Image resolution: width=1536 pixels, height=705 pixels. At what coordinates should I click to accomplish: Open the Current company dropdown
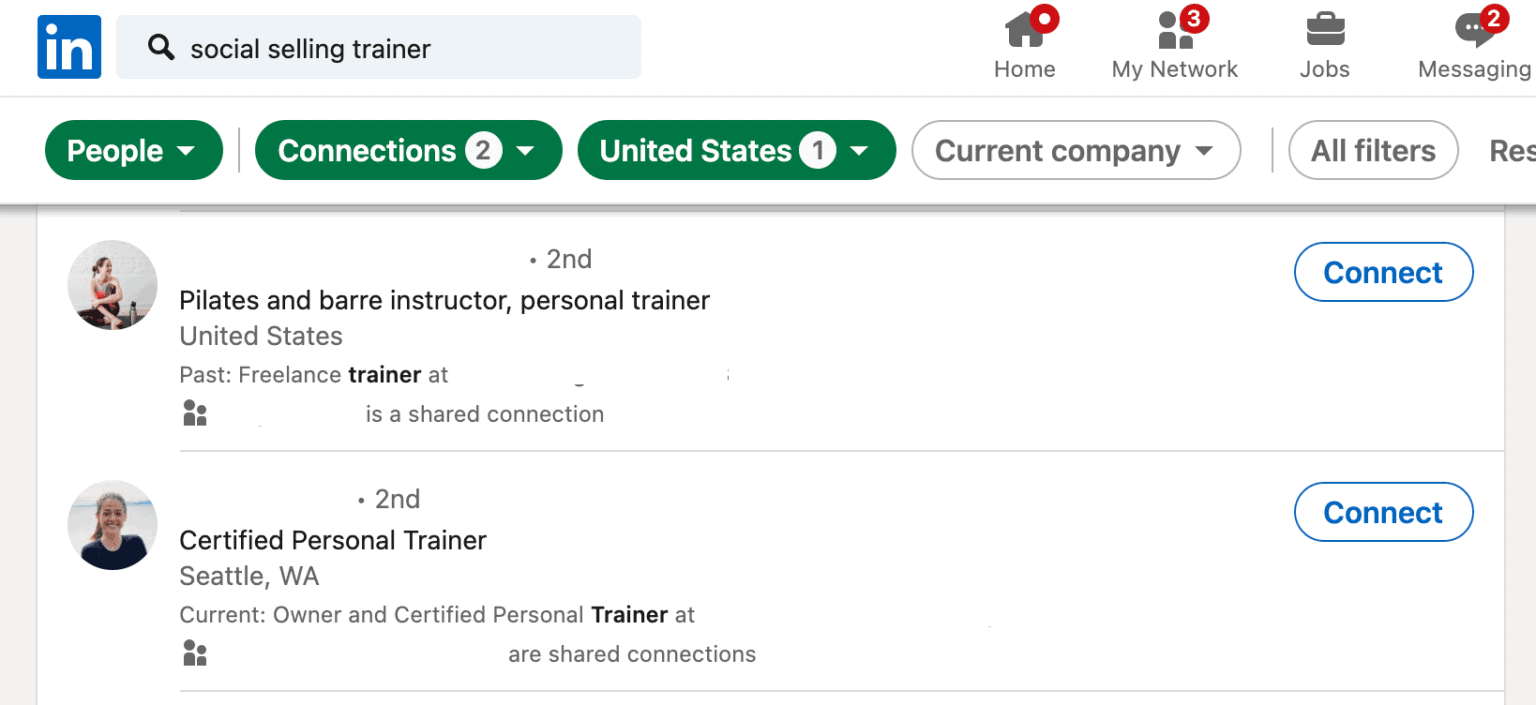click(x=1075, y=150)
